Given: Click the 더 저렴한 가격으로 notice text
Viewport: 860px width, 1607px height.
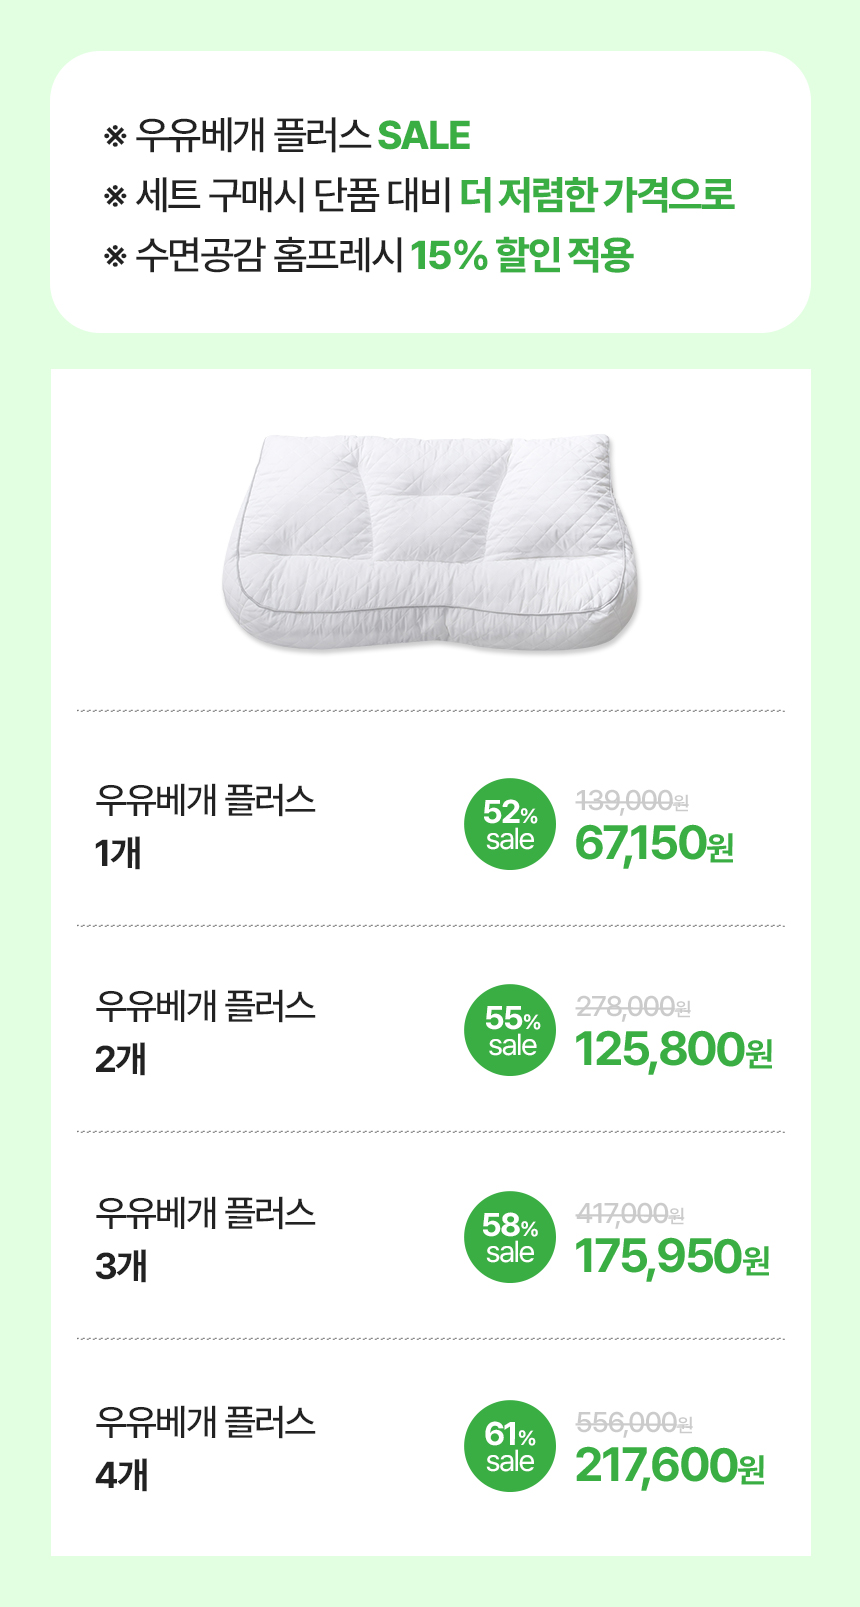Looking at the screenshot, I should pos(598,195).
